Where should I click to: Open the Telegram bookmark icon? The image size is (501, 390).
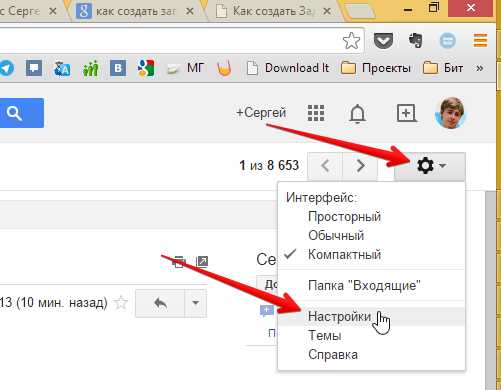[x=7, y=68]
